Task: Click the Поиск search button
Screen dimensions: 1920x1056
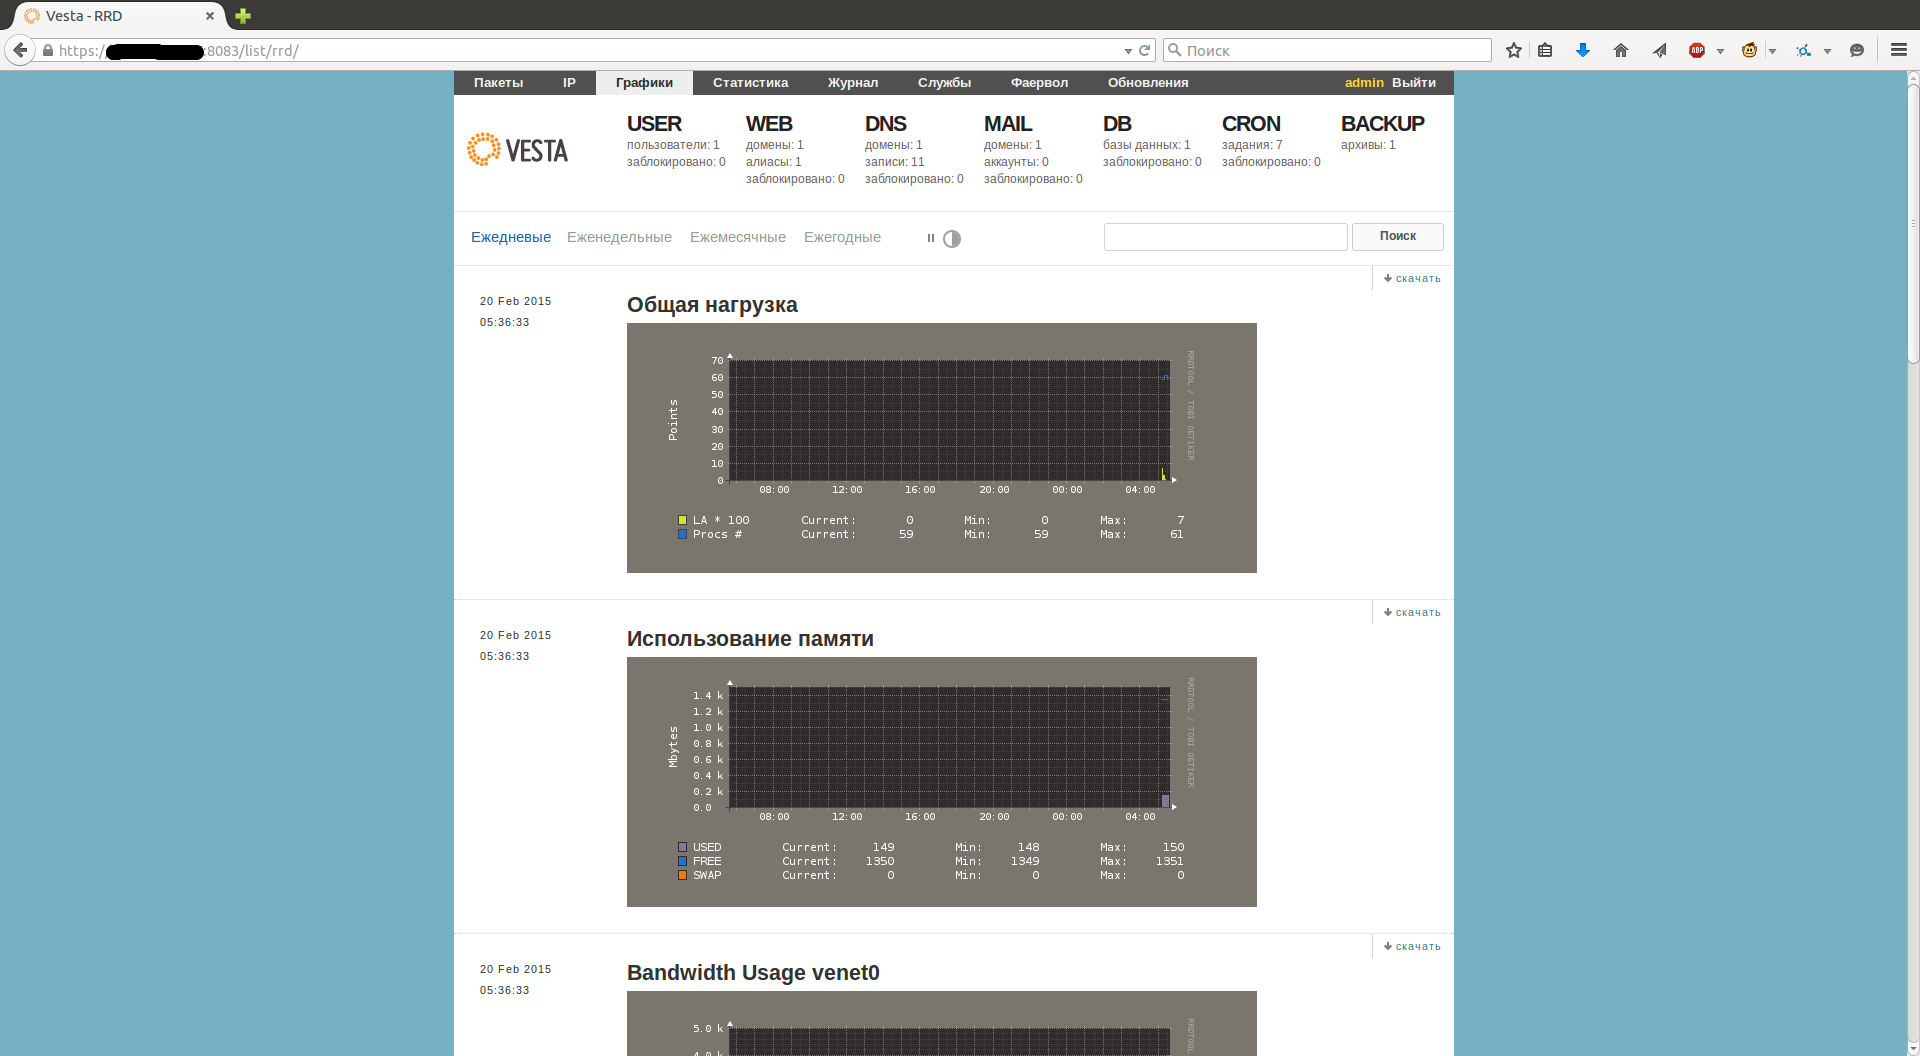Action: click(x=1397, y=237)
